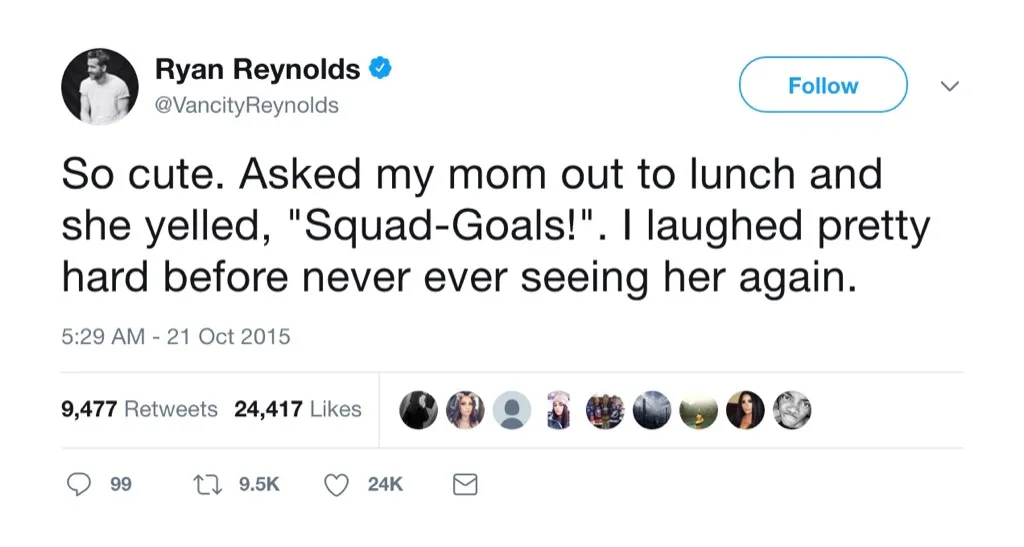This screenshot has height=547, width=1024.
Task: Open the misty forest liker avatar
Action: pos(652,409)
